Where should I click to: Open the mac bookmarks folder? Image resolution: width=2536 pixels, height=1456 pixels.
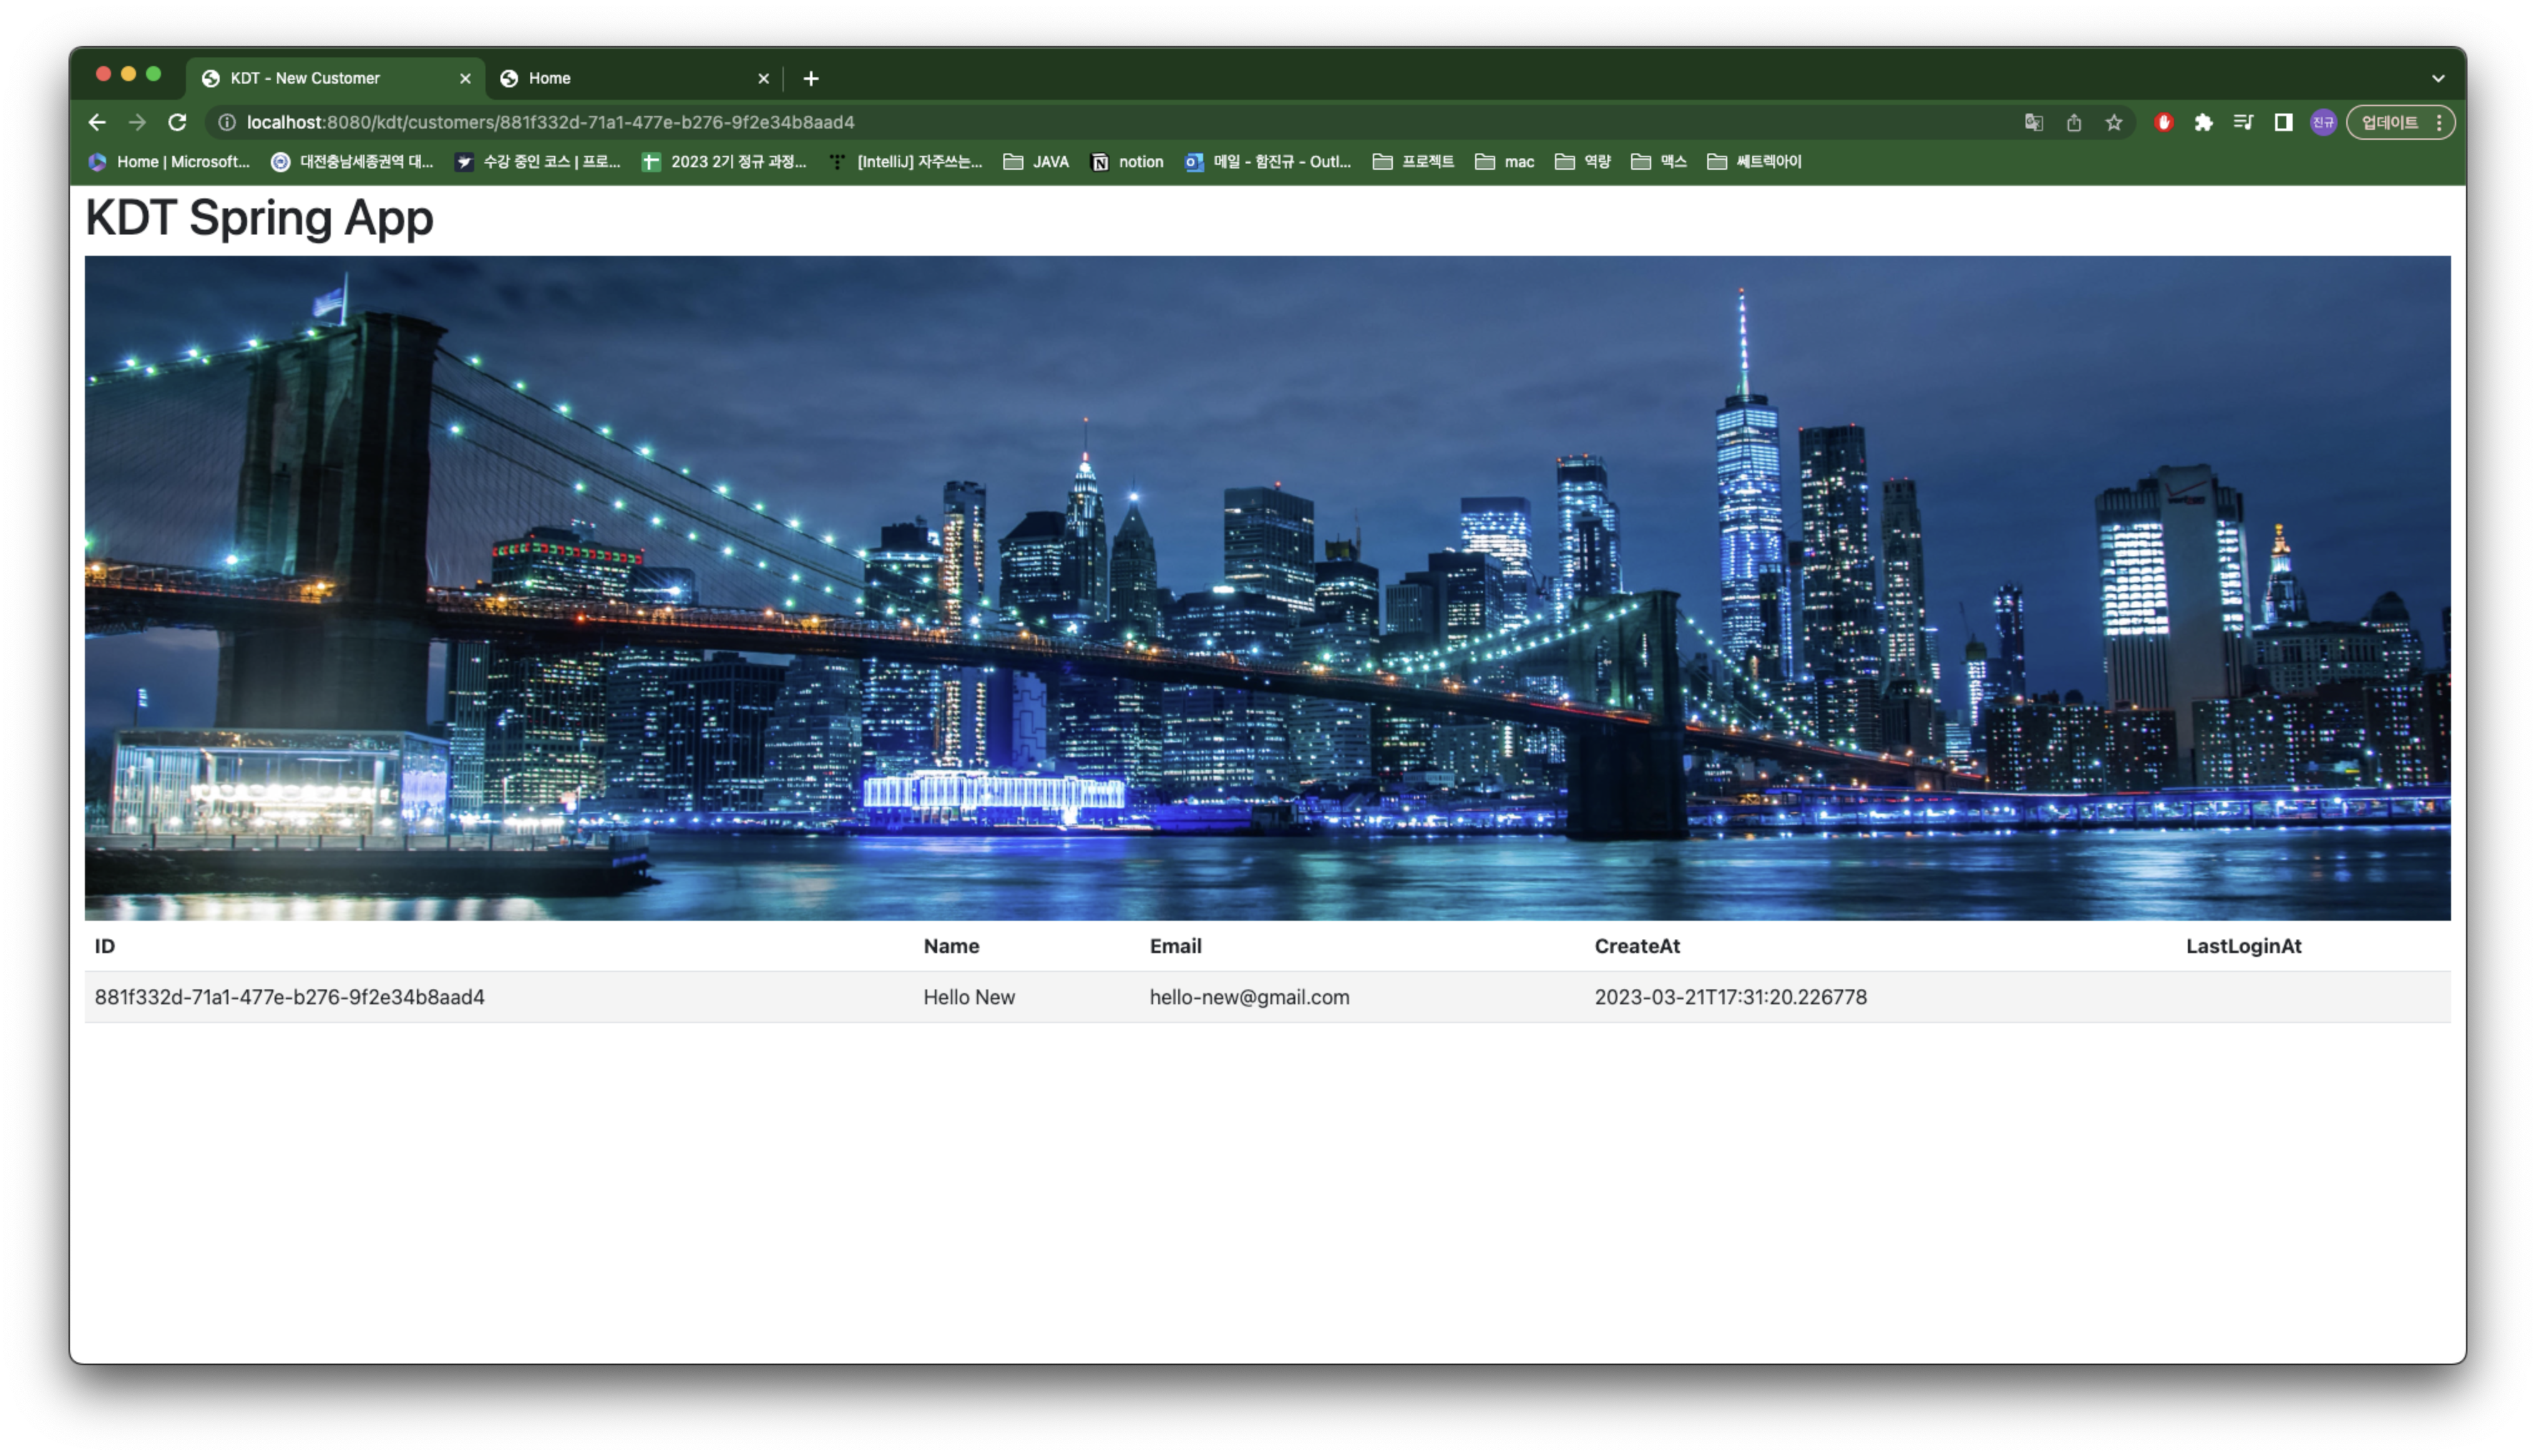pos(1505,162)
